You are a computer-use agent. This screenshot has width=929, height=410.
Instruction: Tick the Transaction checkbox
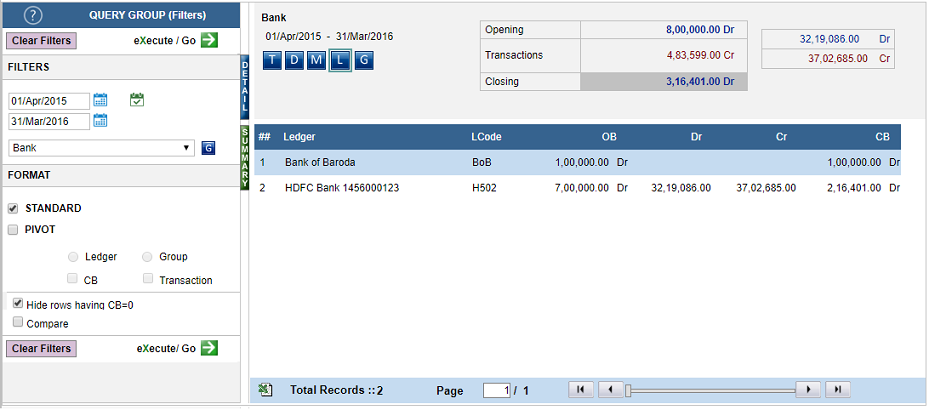(148, 278)
